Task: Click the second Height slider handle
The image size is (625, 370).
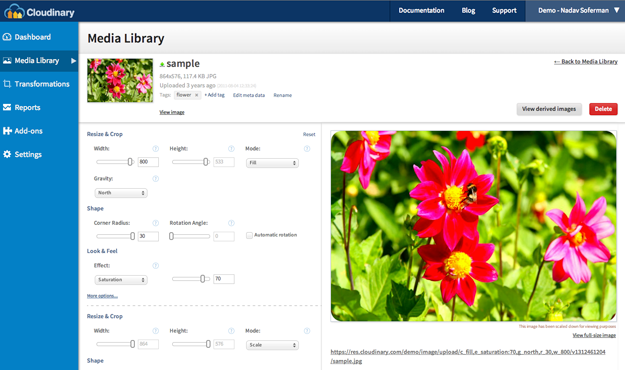Action: click(x=208, y=344)
